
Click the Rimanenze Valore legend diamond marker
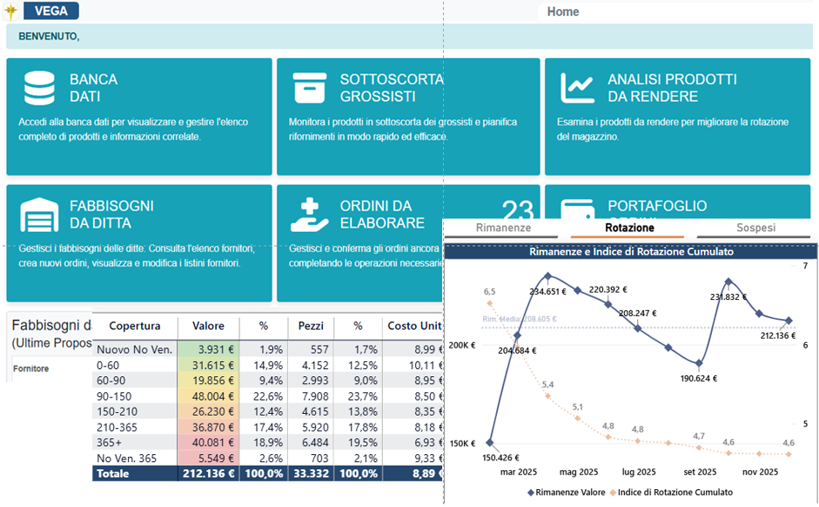pyautogui.click(x=529, y=493)
